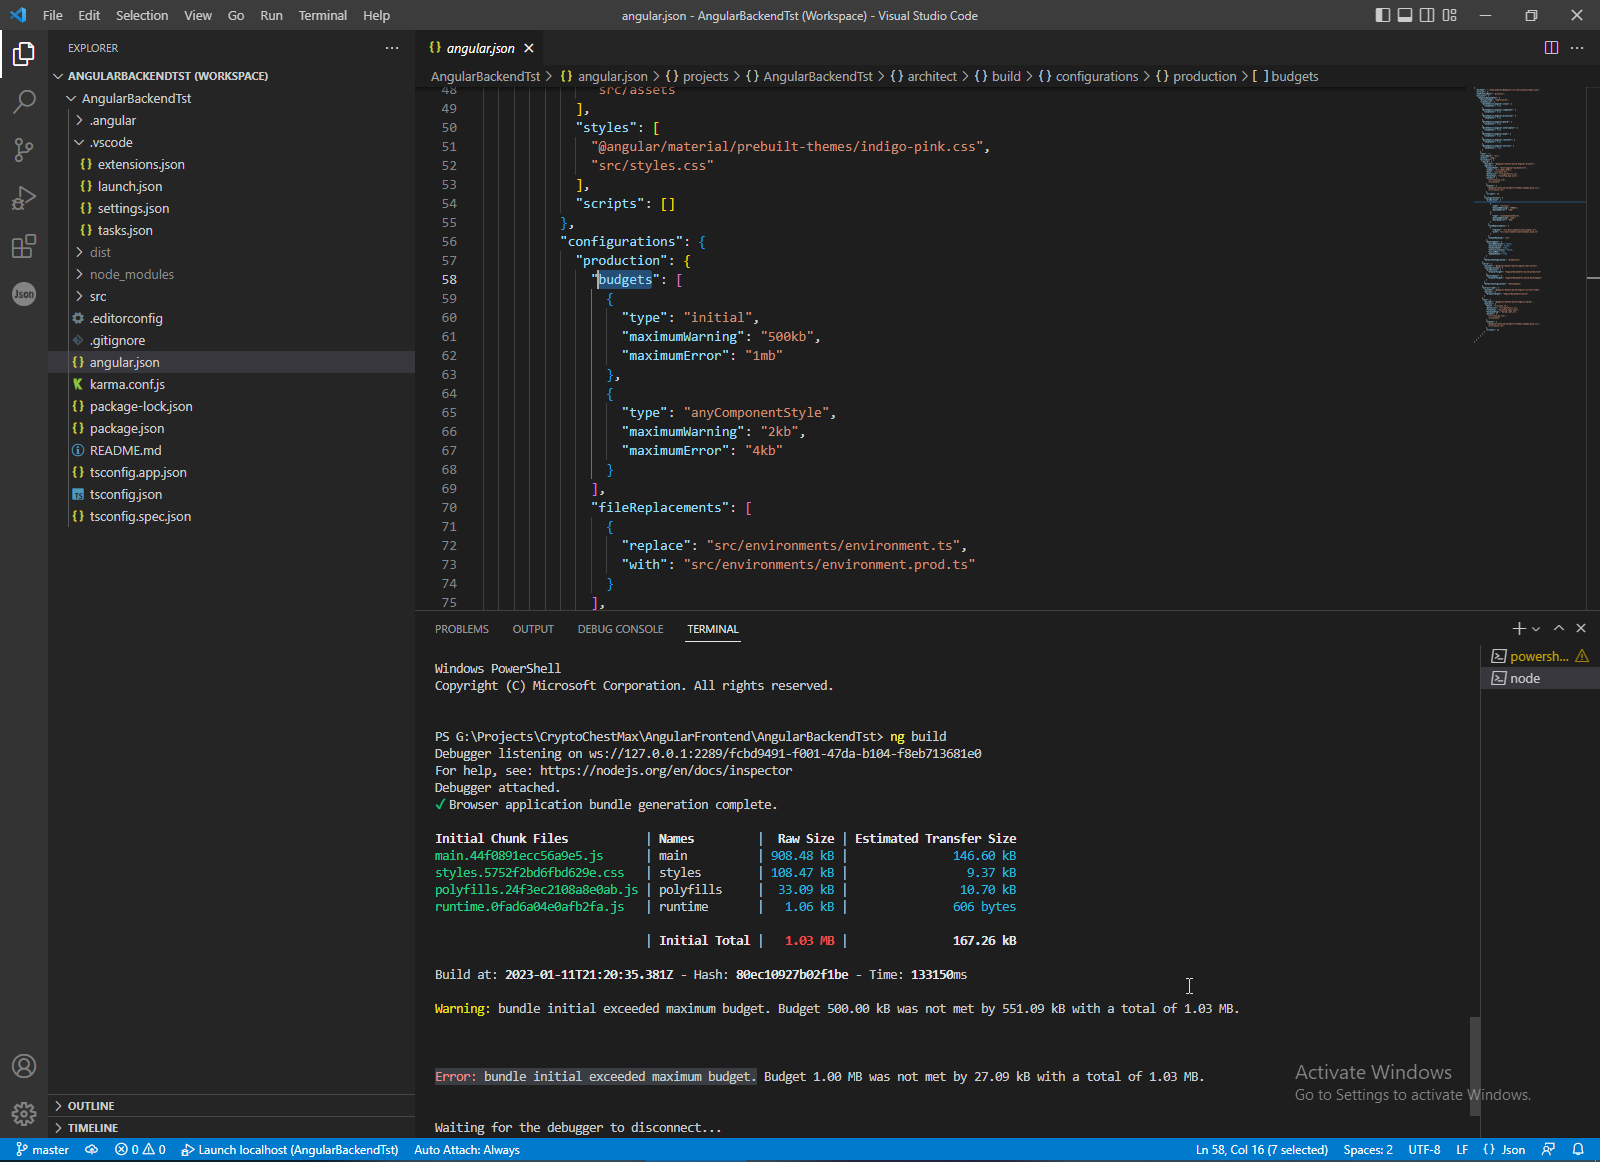Expand the OUTLINE section
Image resolution: width=1600 pixels, height=1162 pixels.
click(91, 1106)
